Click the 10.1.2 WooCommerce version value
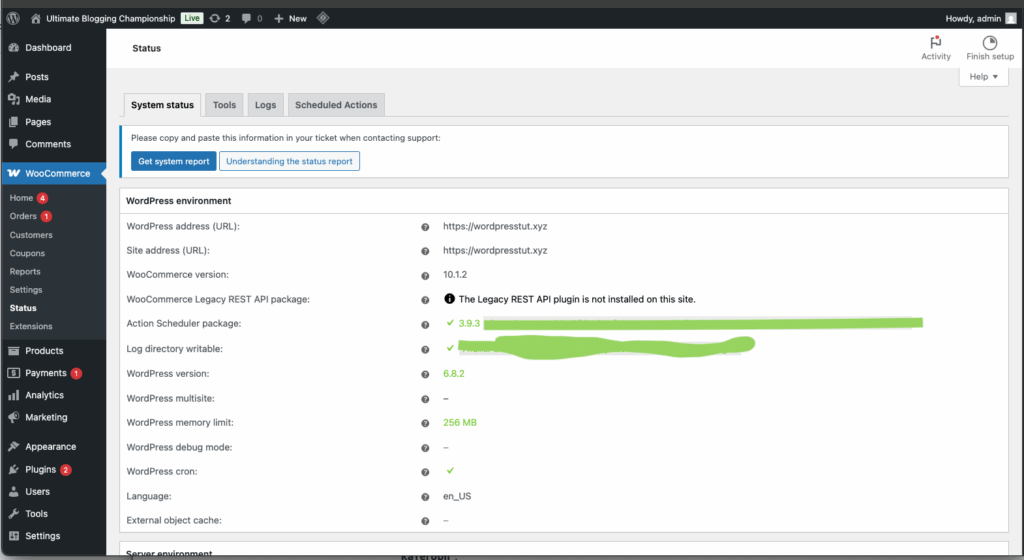The width and height of the screenshot is (1024, 560). tap(455, 275)
